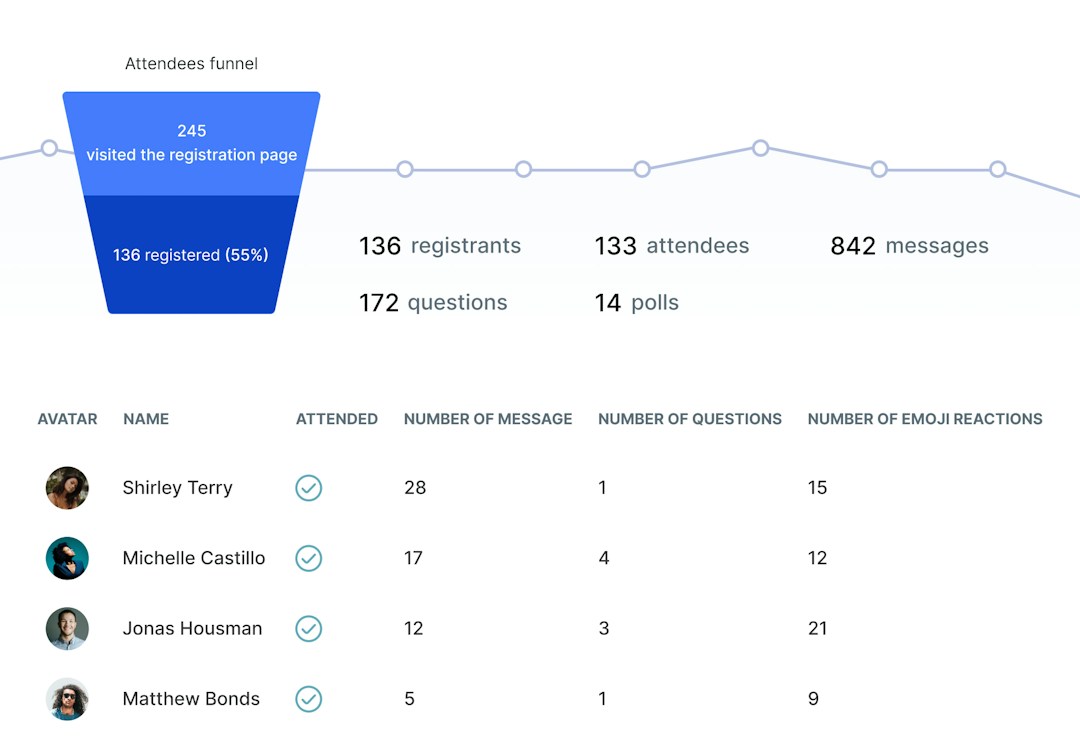Click Matthew Bonds' message count 5

(x=409, y=699)
